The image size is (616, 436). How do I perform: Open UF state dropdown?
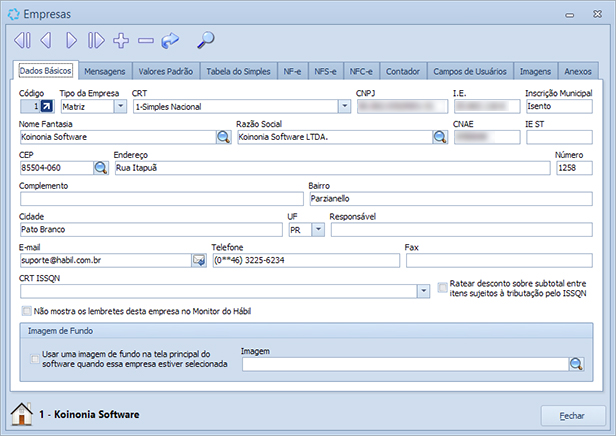pyautogui.click(x=318, y=230)
